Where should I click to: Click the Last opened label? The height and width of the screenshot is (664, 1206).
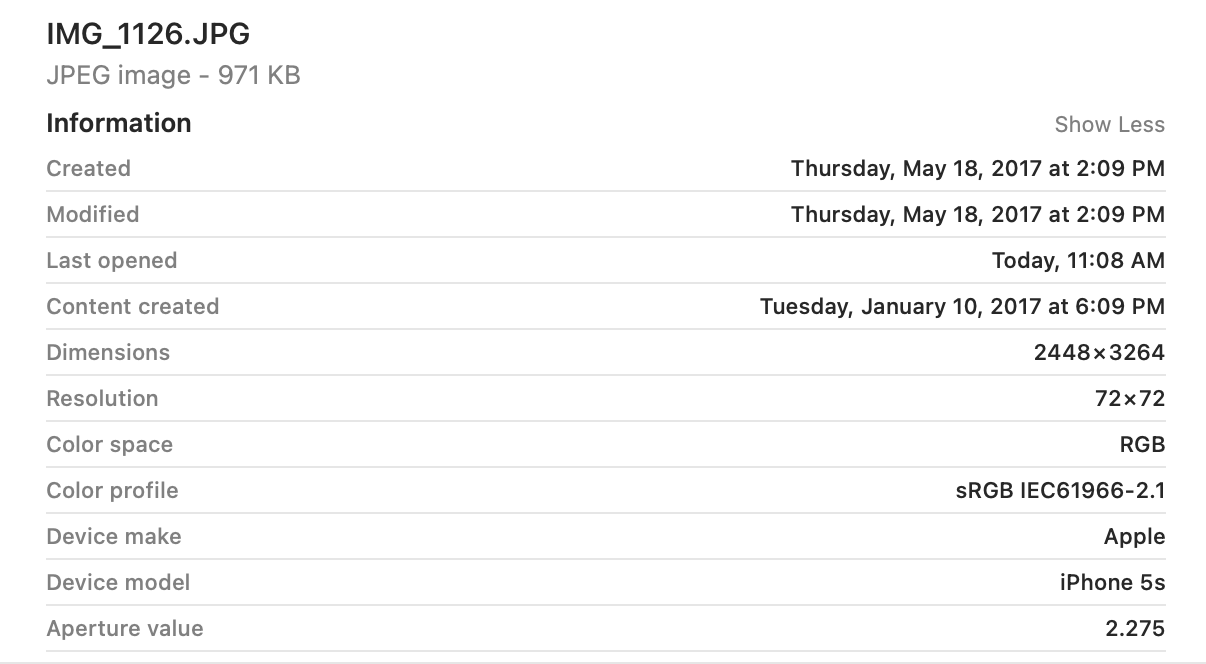pyautogui.click(x=112, y=260)
